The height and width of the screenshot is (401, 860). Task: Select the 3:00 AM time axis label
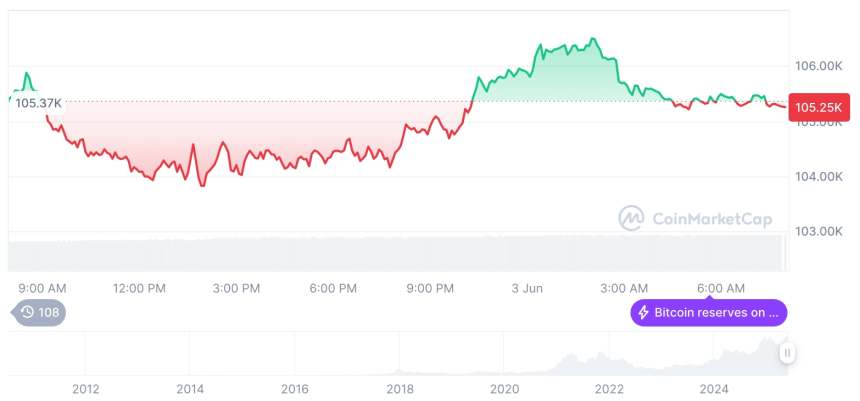click(624, 288)
